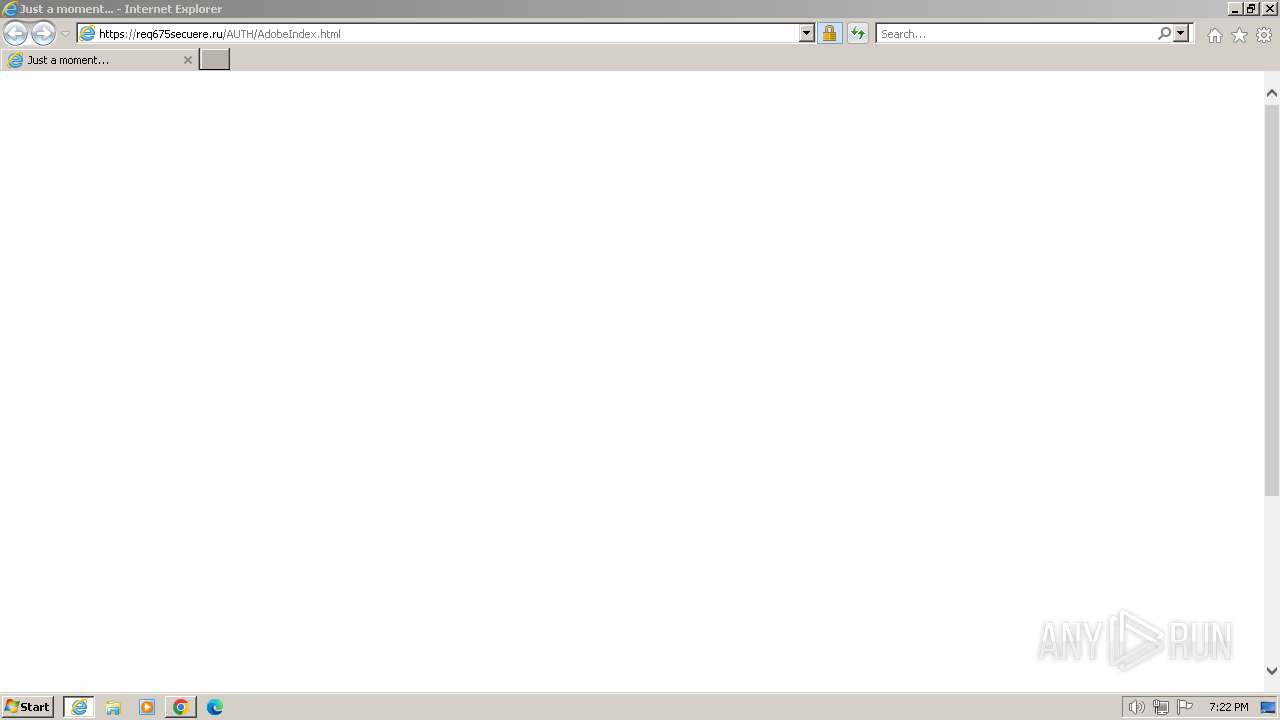
Task: Open the security report lock icon
Action: (829, 33)
